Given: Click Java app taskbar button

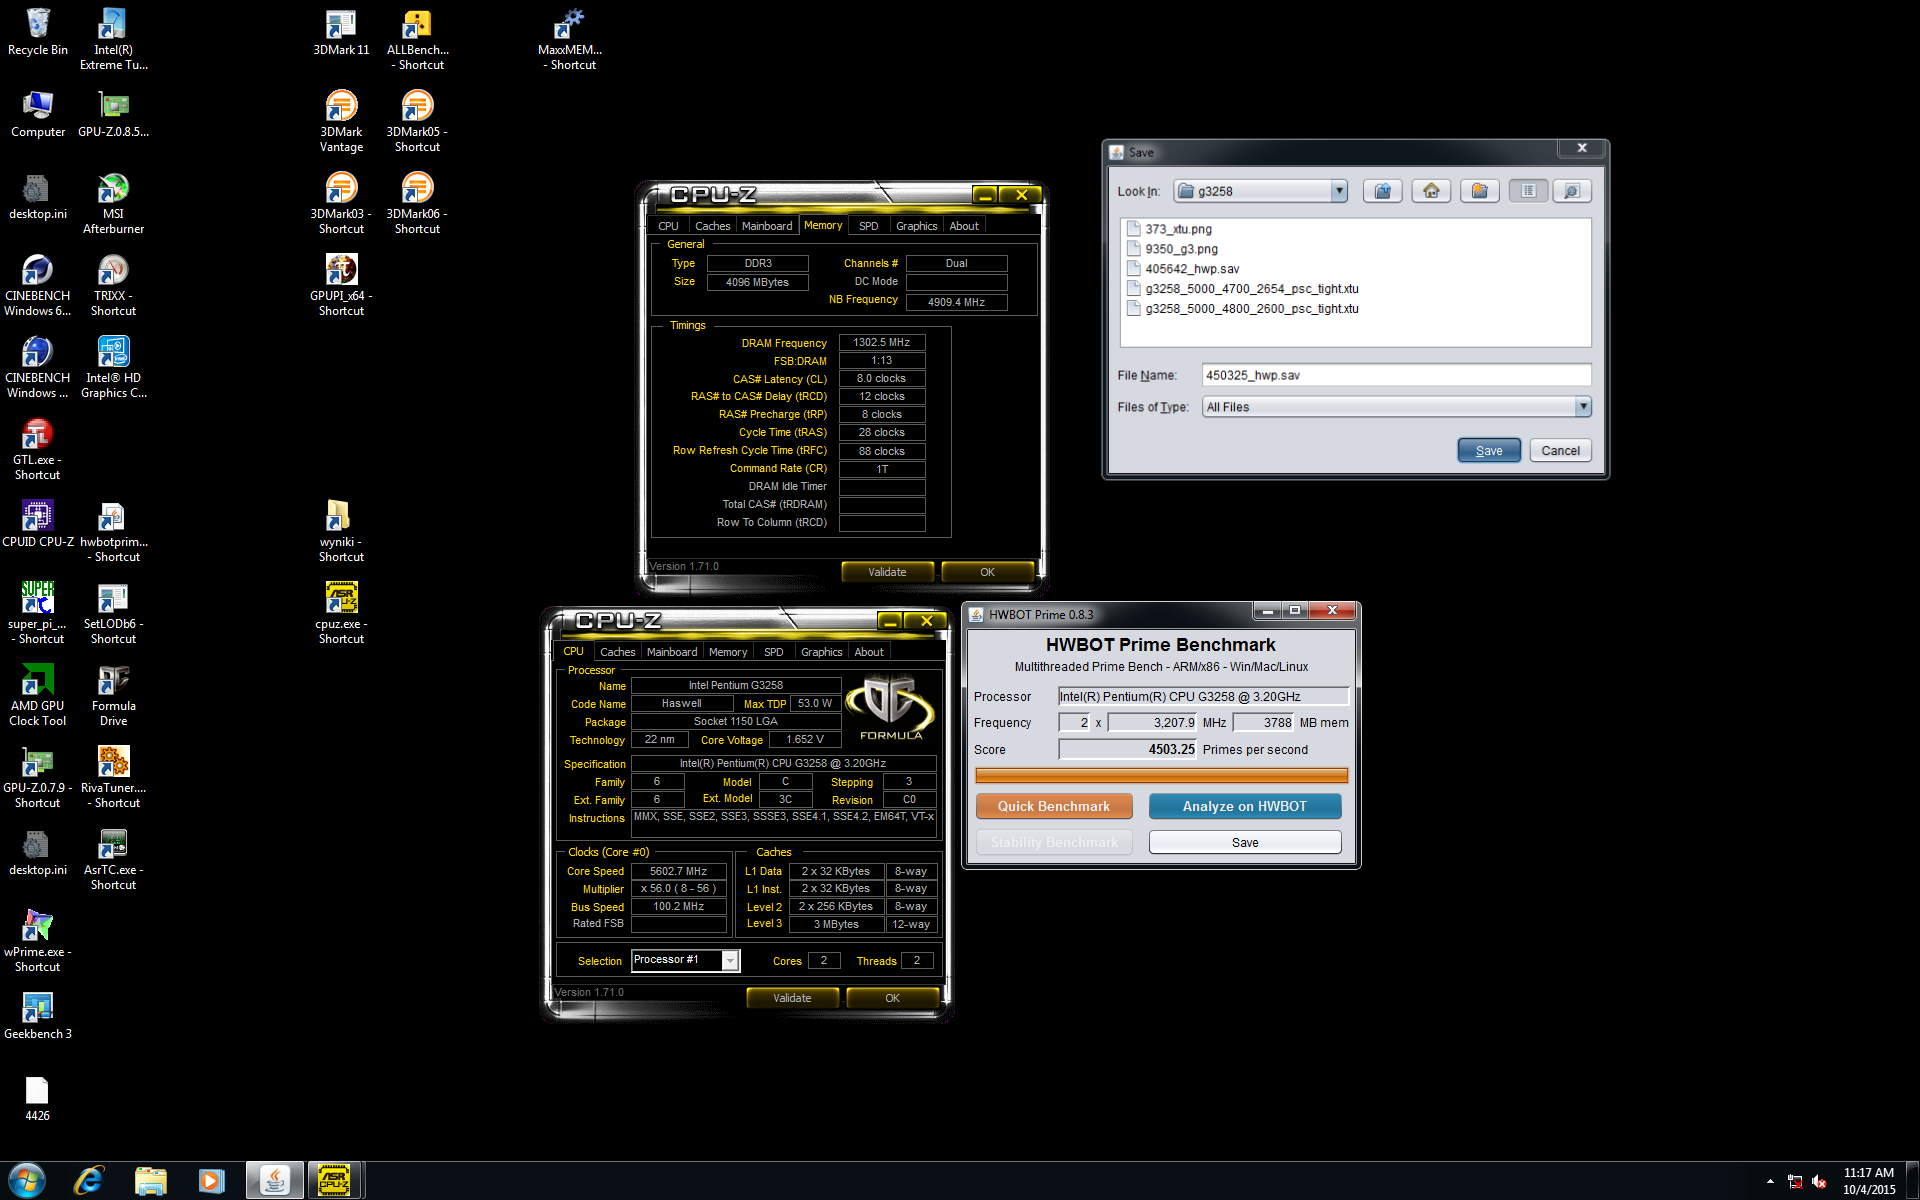Looking at the screenshot, I should (x=274, y=1180).
